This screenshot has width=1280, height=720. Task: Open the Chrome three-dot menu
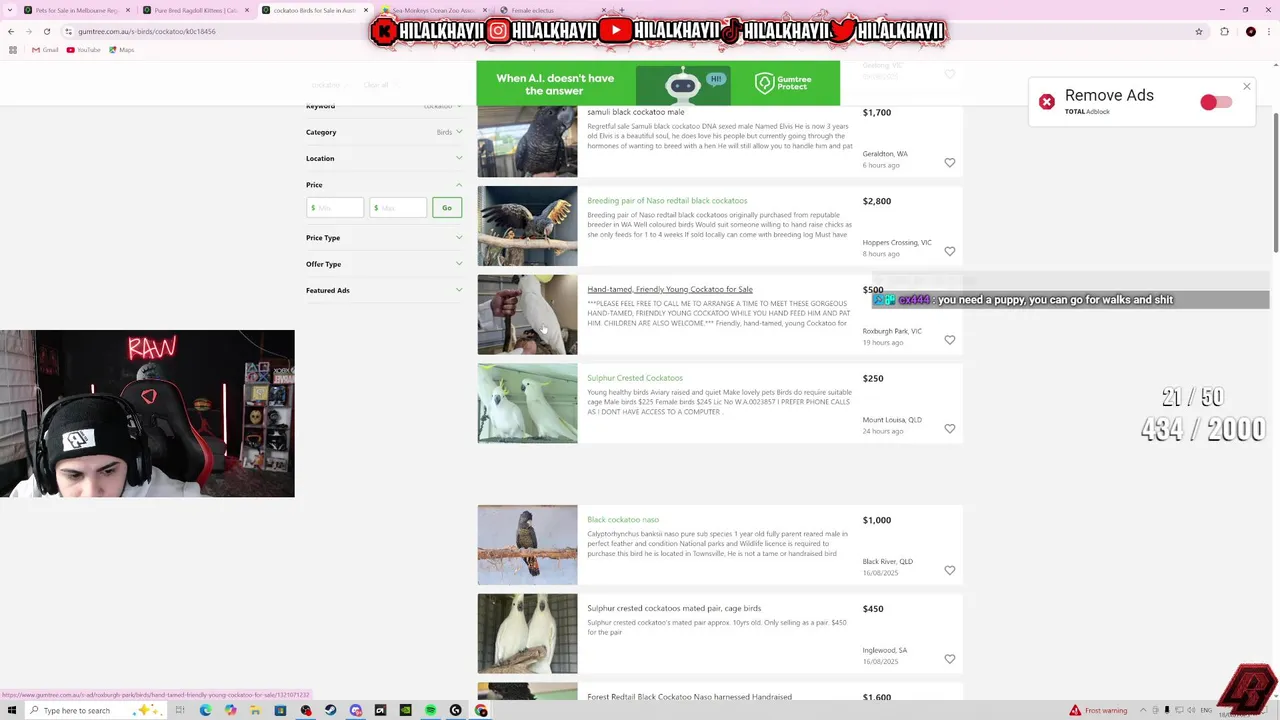tap(1268, 31)
